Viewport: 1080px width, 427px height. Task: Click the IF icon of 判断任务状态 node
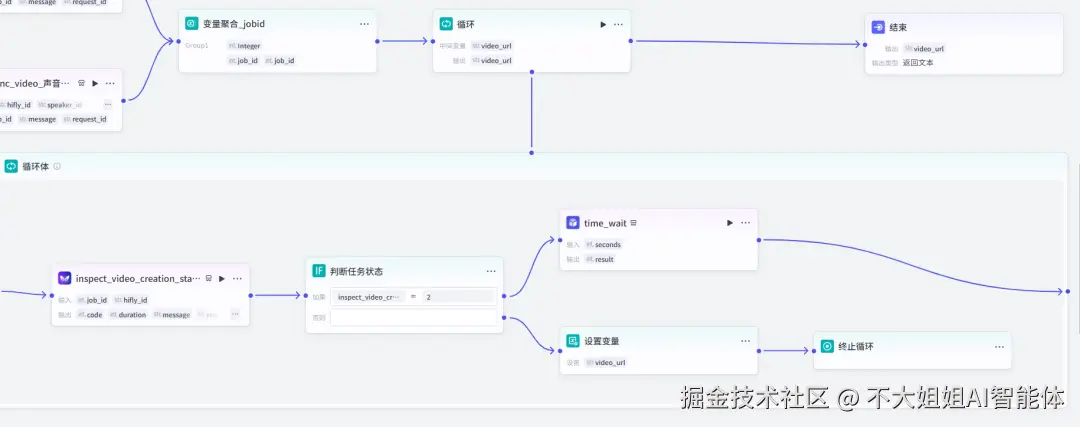coord(319,271)
